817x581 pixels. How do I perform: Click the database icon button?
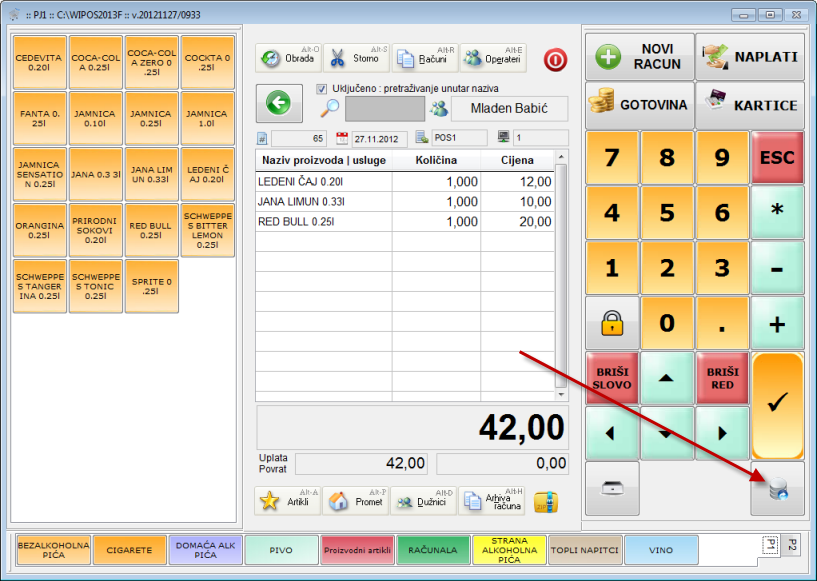tap(777, 489)
